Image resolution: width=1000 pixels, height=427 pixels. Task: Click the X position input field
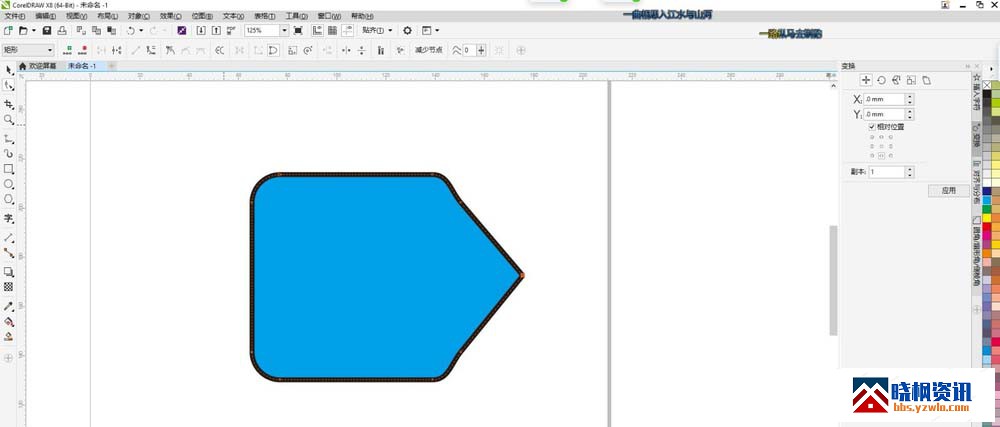pos(885,99)
